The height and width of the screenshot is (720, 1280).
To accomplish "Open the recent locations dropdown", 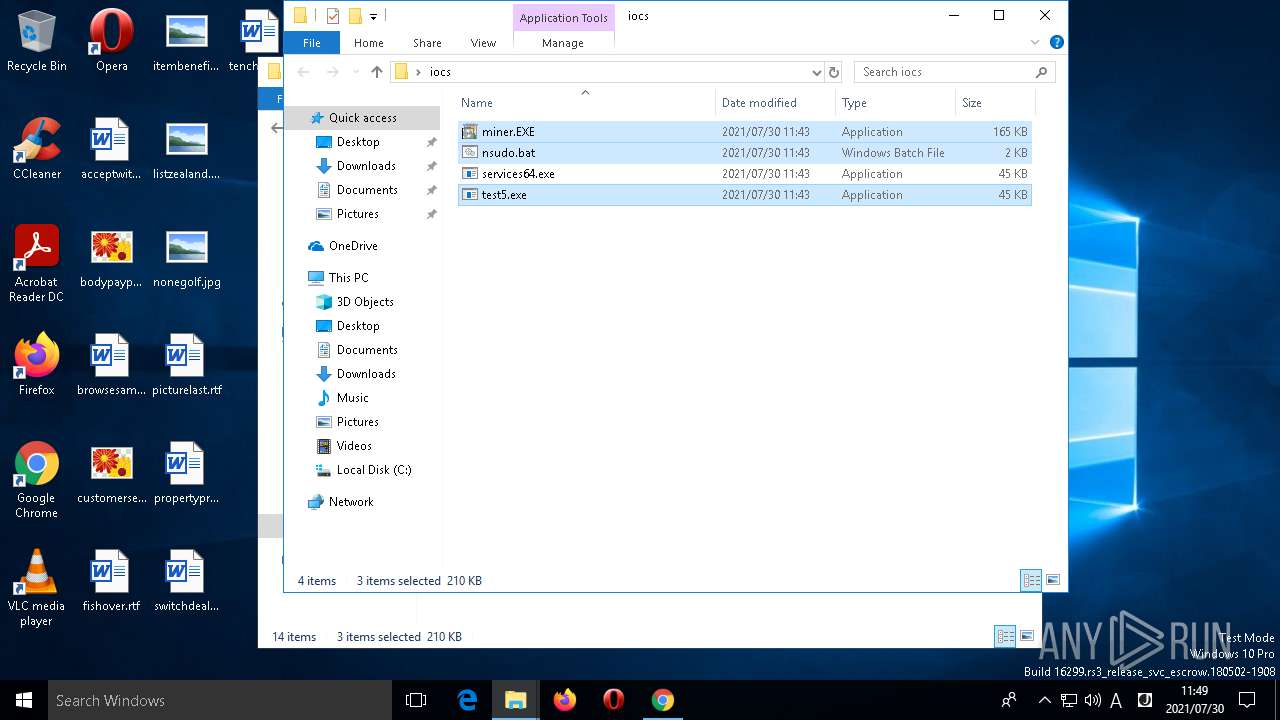I will pos(355,72).
